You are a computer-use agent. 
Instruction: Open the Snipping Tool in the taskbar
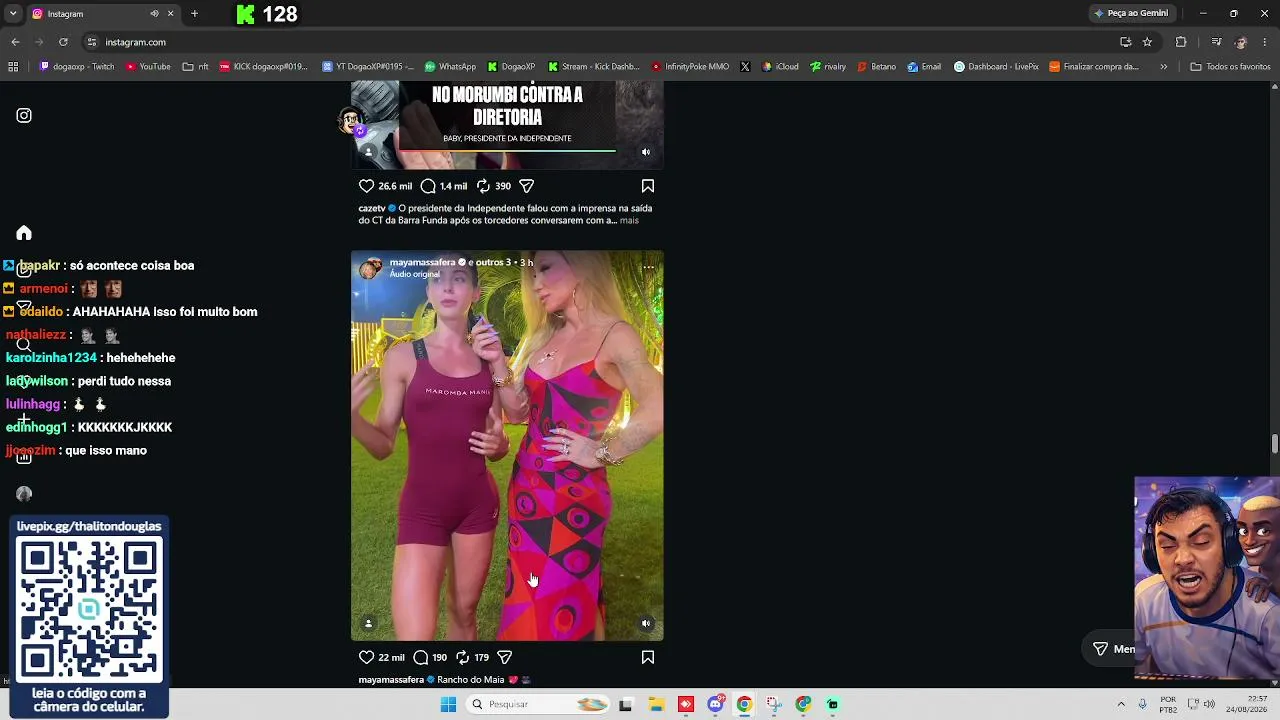774,704
